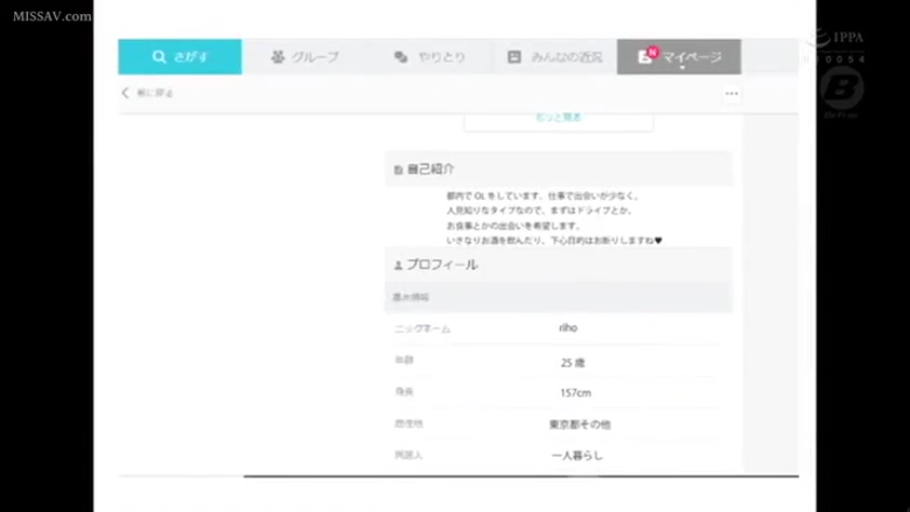The height and width of the screenshot is (512, 910).
Task: Switch to the みんなの近況 tab
Action: coord(555,57)
